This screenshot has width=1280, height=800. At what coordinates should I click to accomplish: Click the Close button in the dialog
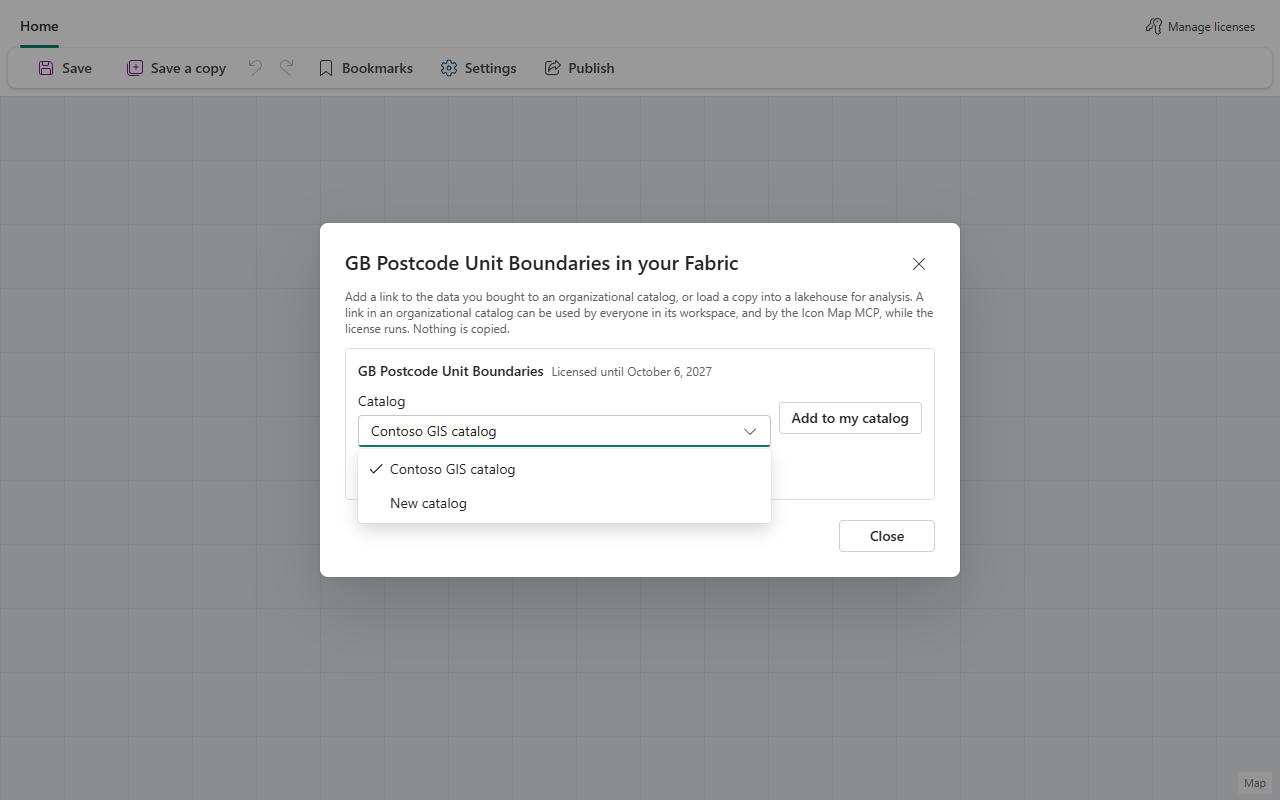[887, 536]
